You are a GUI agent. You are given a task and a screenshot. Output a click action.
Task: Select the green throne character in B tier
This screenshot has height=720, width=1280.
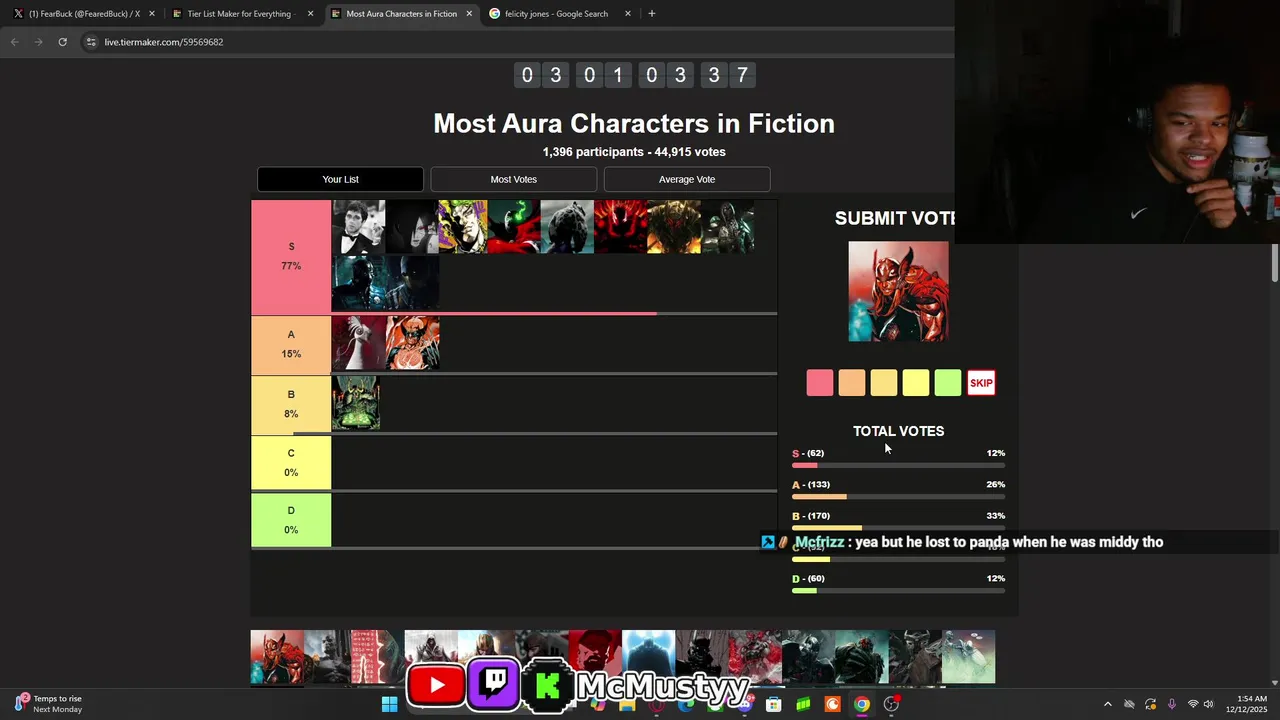pos(356,403)
